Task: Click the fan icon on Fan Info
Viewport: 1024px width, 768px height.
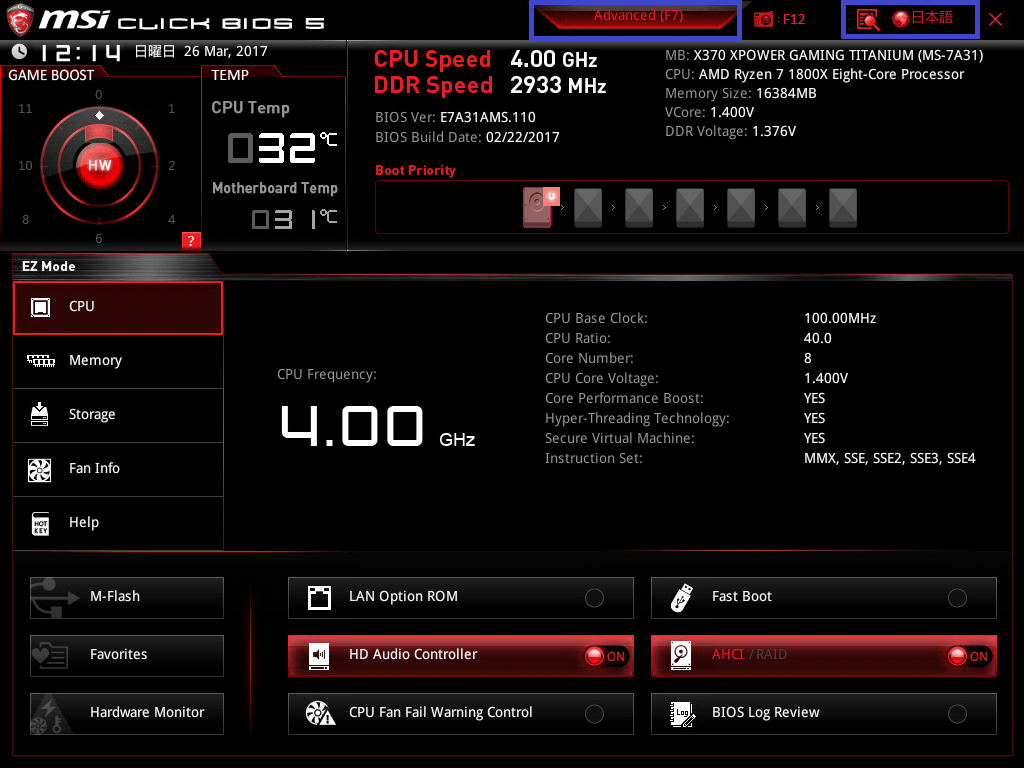Action: coord(40,470)
